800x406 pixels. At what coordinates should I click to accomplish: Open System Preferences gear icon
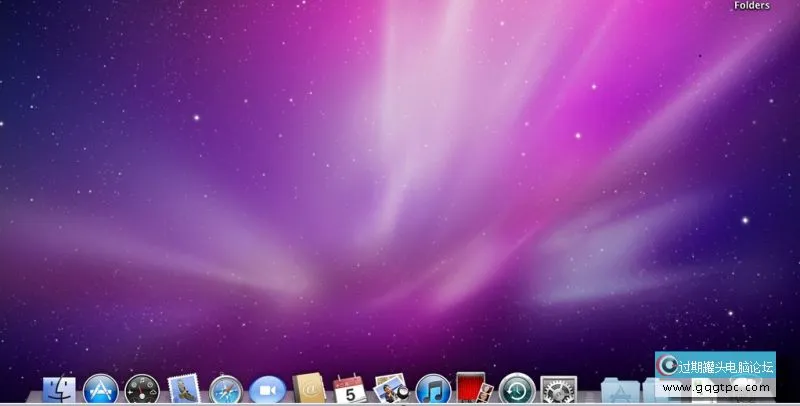tap(558, 390)
